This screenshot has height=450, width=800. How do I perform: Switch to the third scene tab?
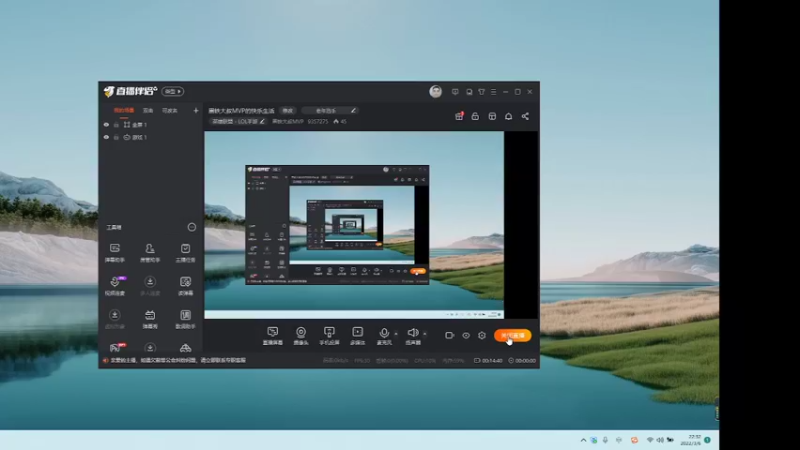(169, 110)
